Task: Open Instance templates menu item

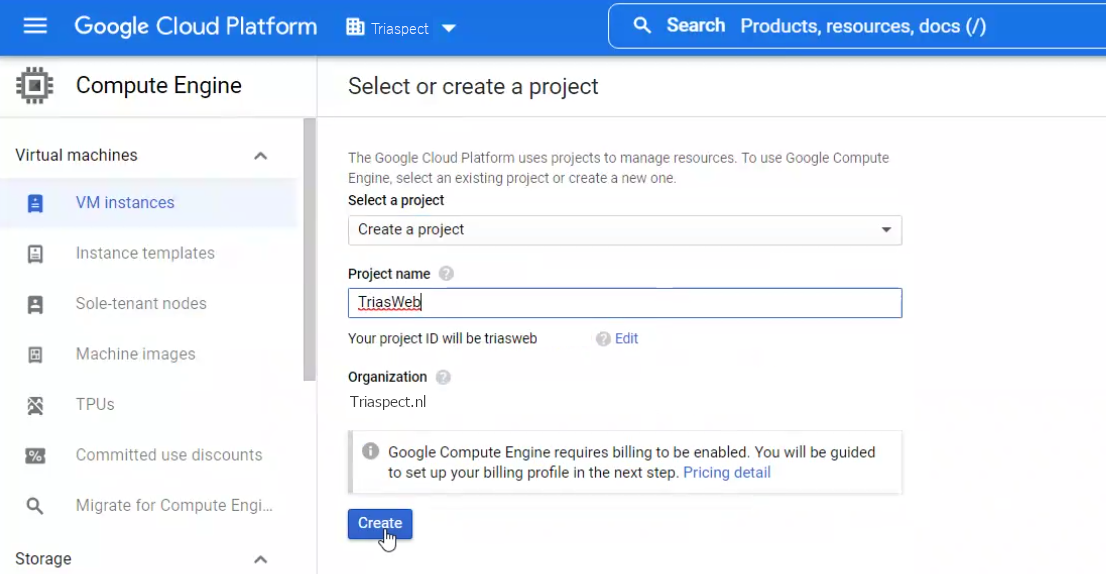Action: (145, 254)
